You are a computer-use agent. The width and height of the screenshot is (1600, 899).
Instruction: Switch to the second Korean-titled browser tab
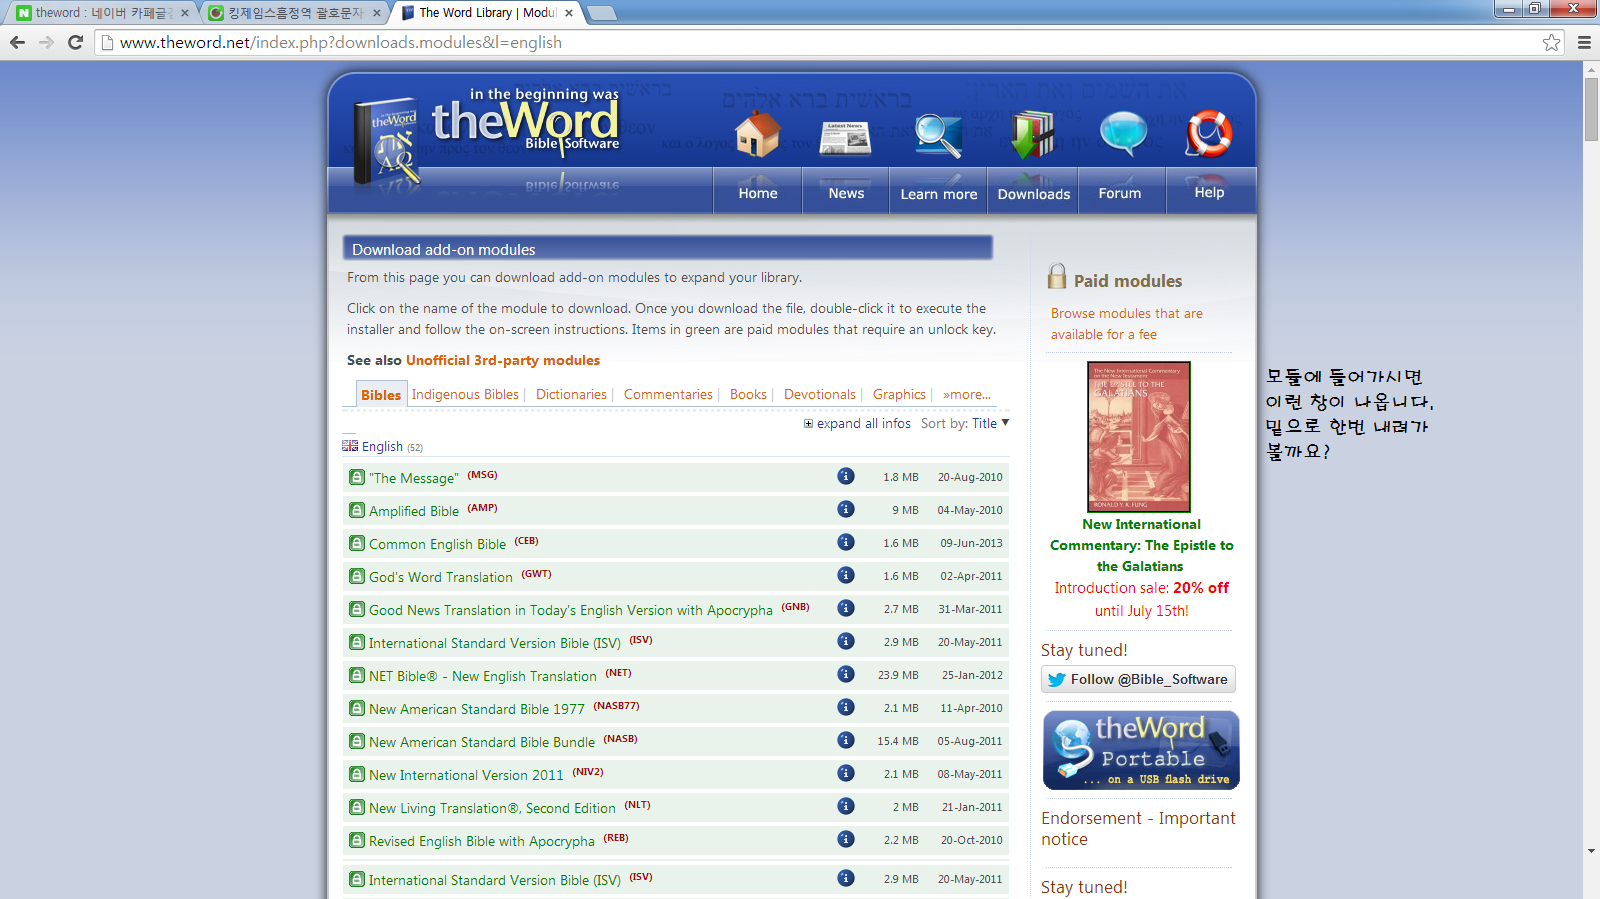[295, 13]
